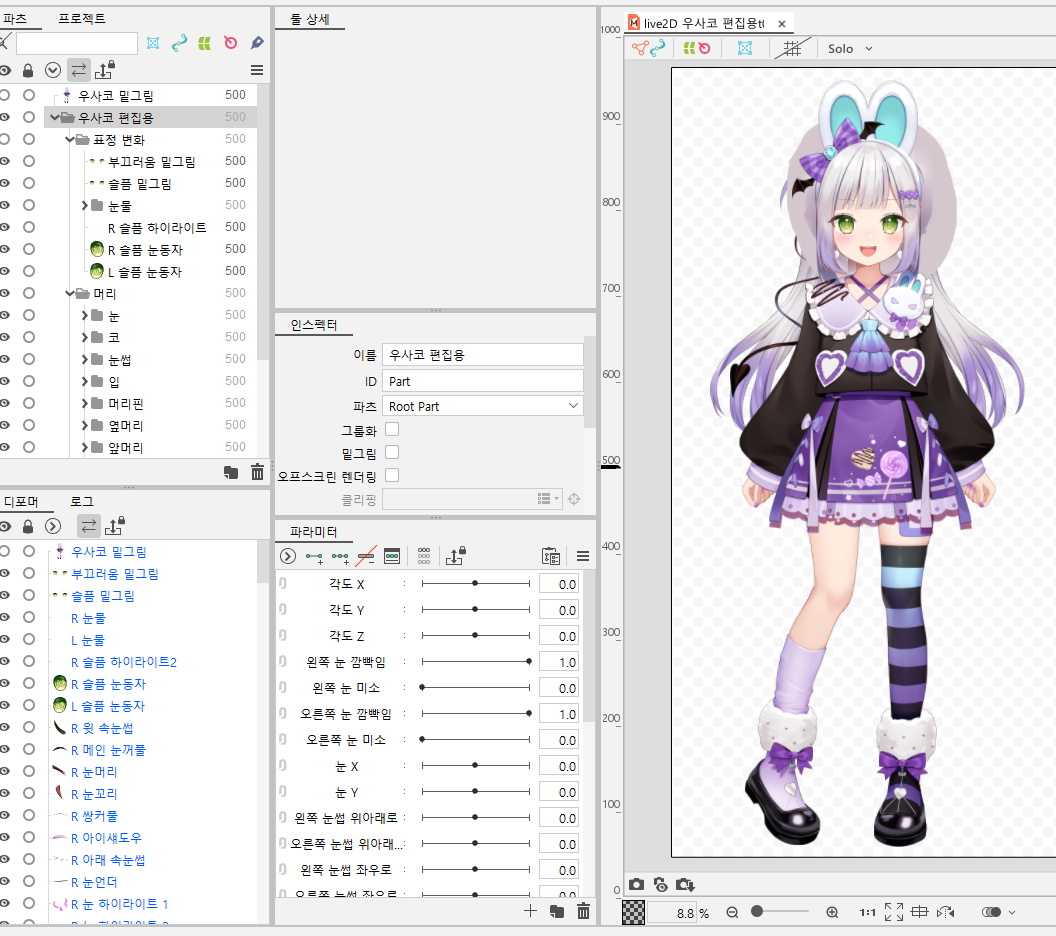This screenshot has height=936, width=1056.
Task: Select 부끄러움 밑그림 in Parts list
Action: (x=152, y=162)
